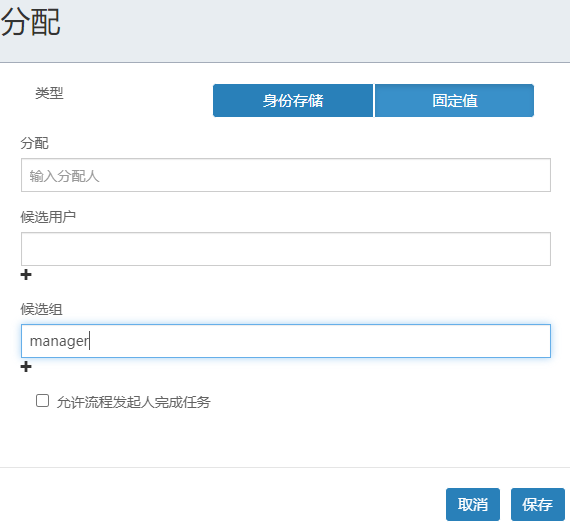Click the 分配 label above assignee input
This screenshot has width=570, height=525.
click(x=35, y=143)
